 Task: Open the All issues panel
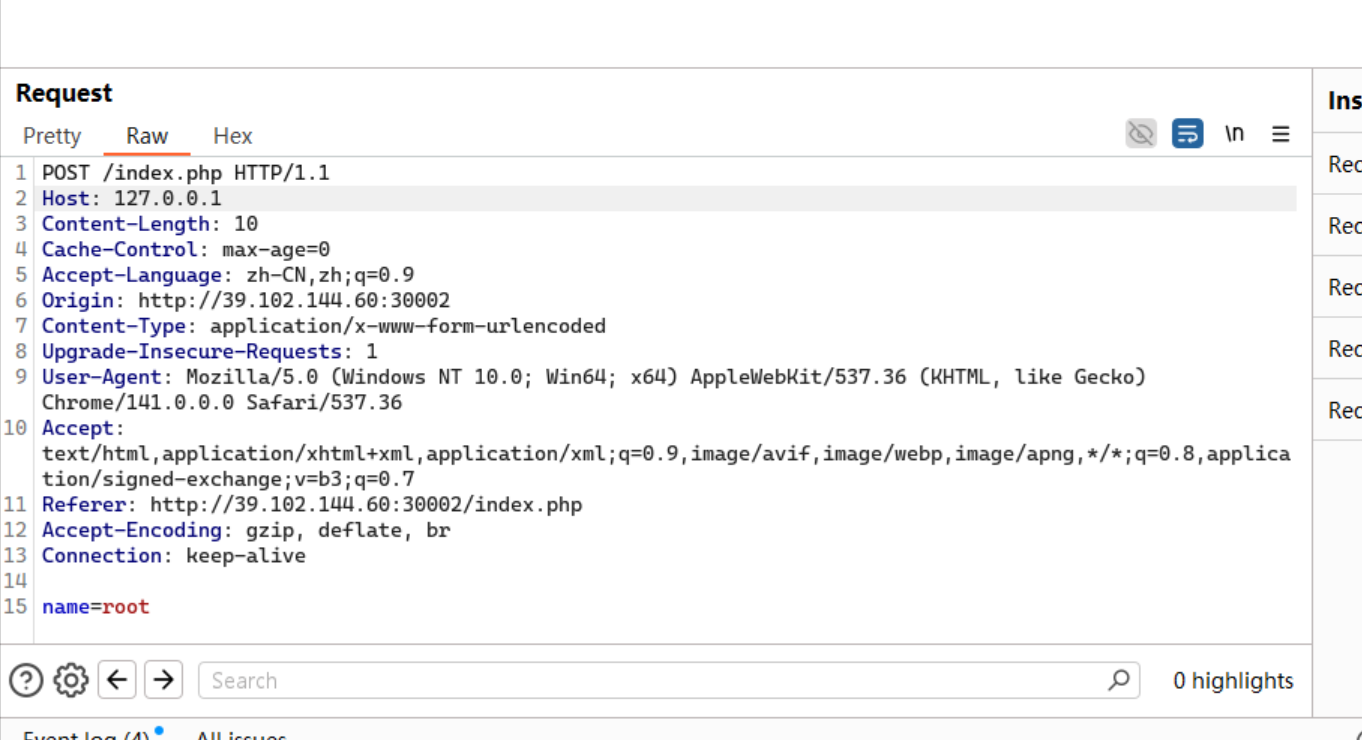coord(240,734)
